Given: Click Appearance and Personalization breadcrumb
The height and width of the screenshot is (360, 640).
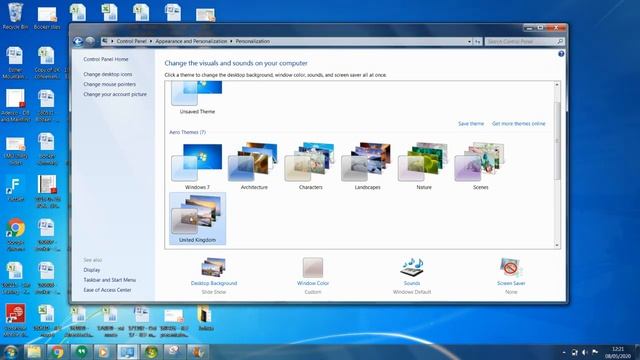Looking at the screenshot, I should pos(191,41).
